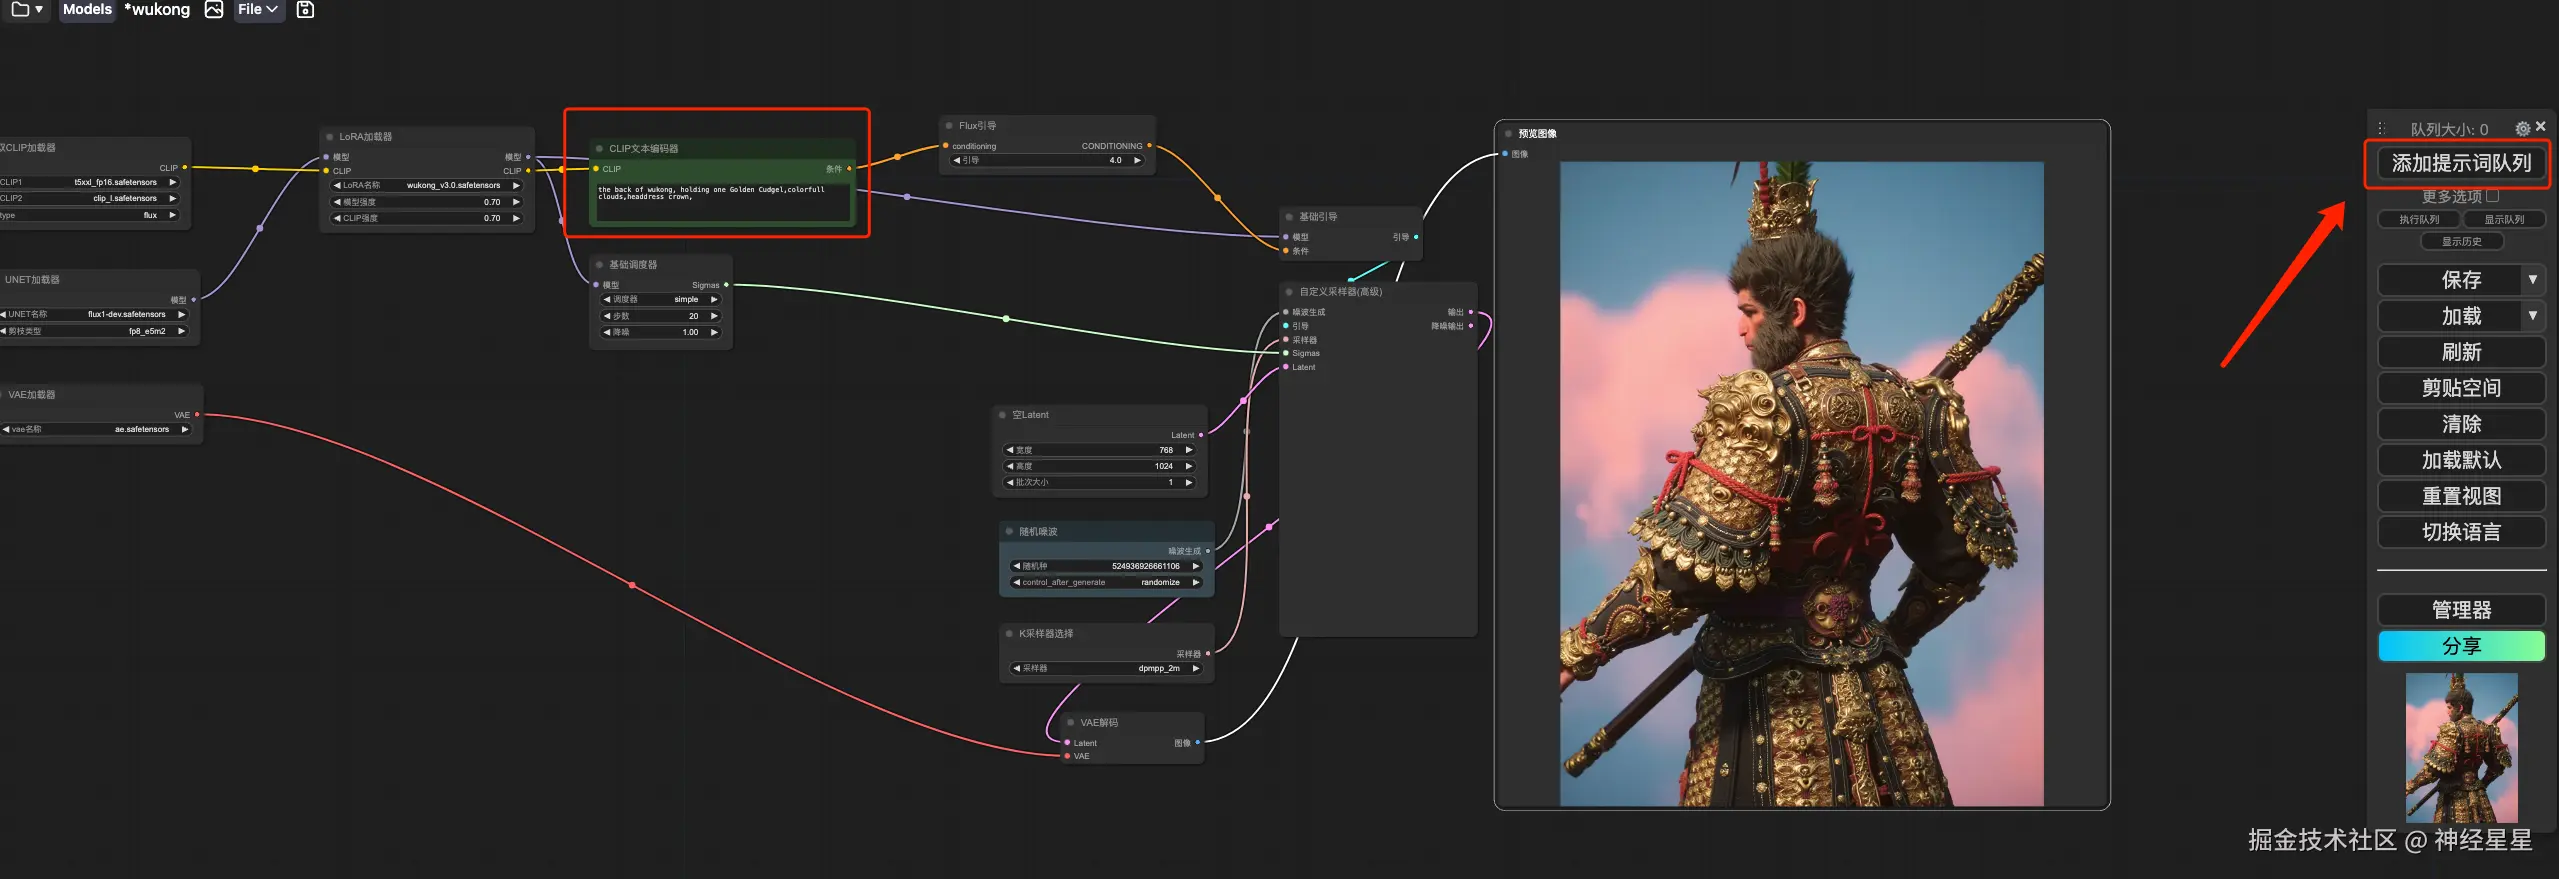This screenshot has height=879, width=2559.
Task: Open the File dropdown menu
Action: pyautogui.click(x=258, y=9)
